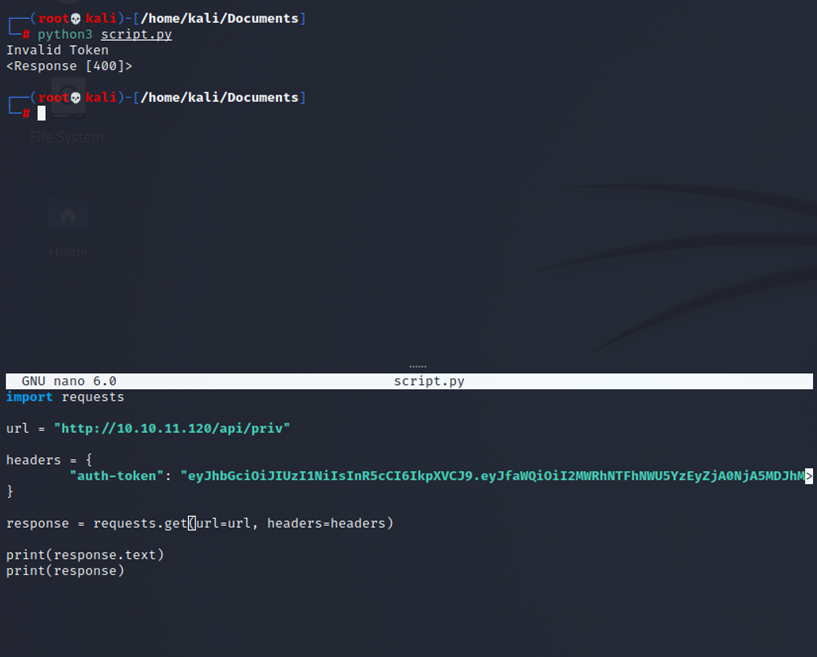Click 'root' in the first terminal prompt
The width and height of the screenshot is (817, 657).
(53, 19)
